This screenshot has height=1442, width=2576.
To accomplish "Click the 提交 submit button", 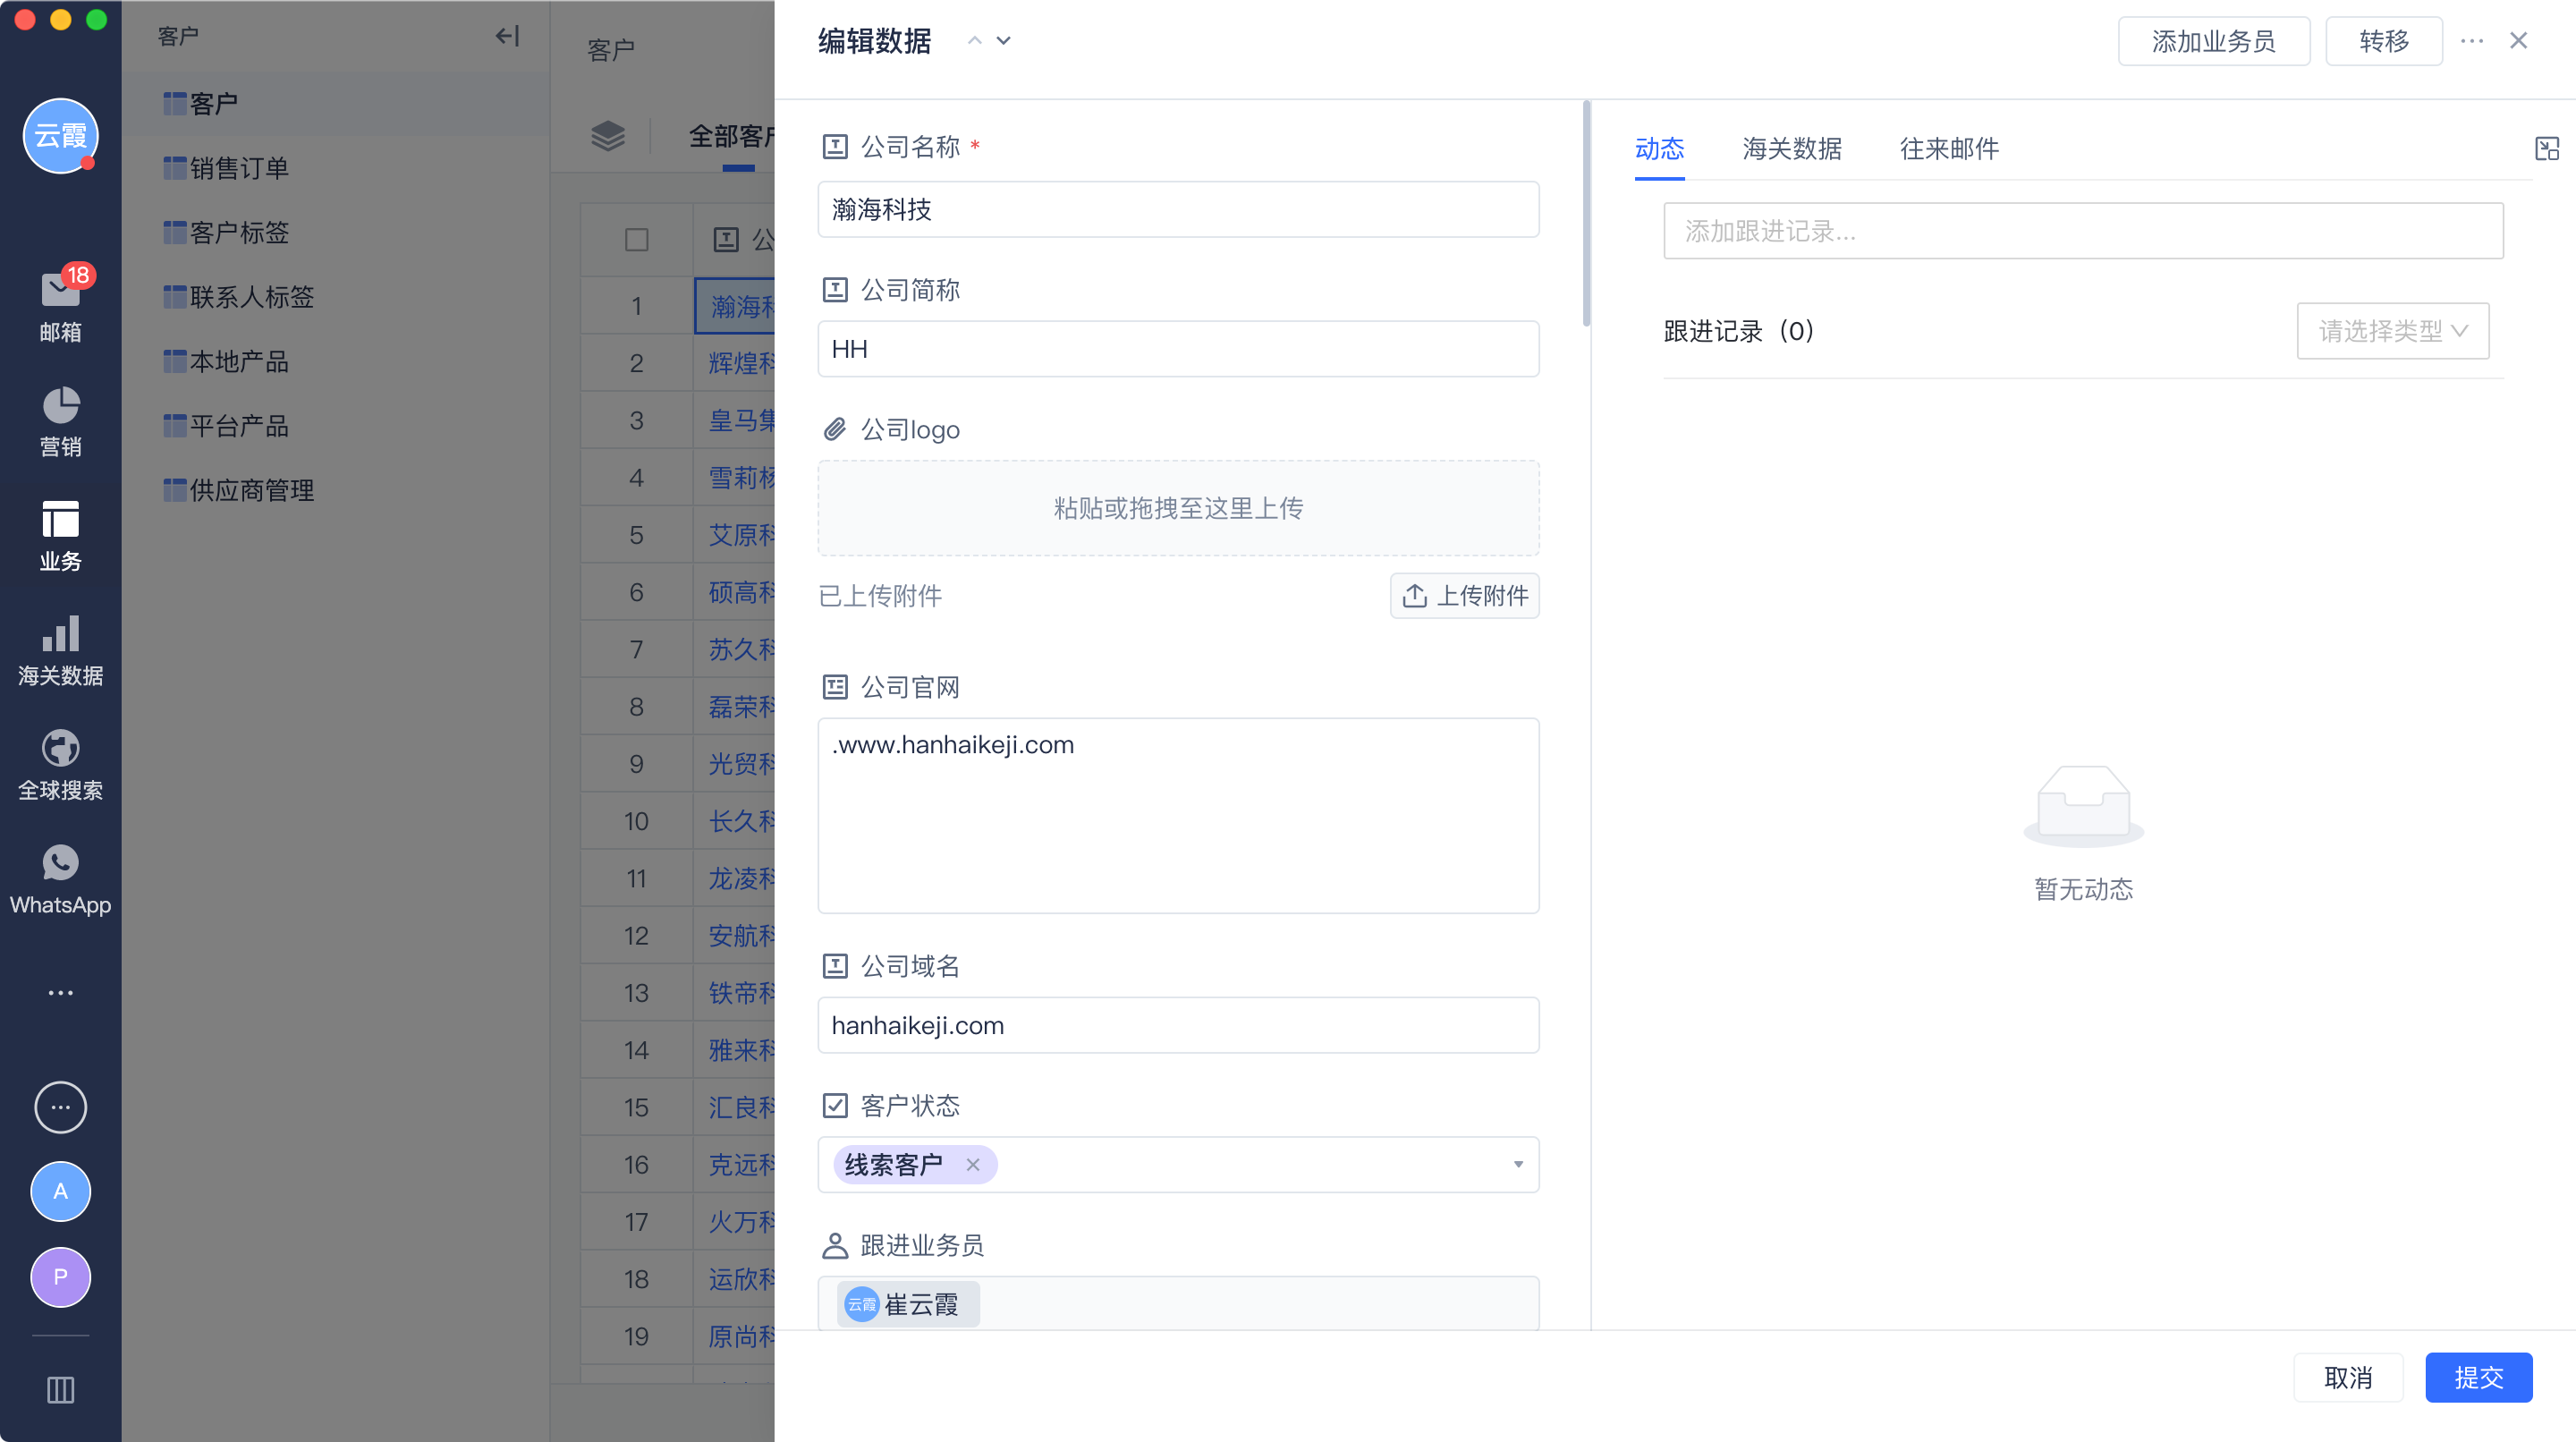I will pos(2478,1377).
